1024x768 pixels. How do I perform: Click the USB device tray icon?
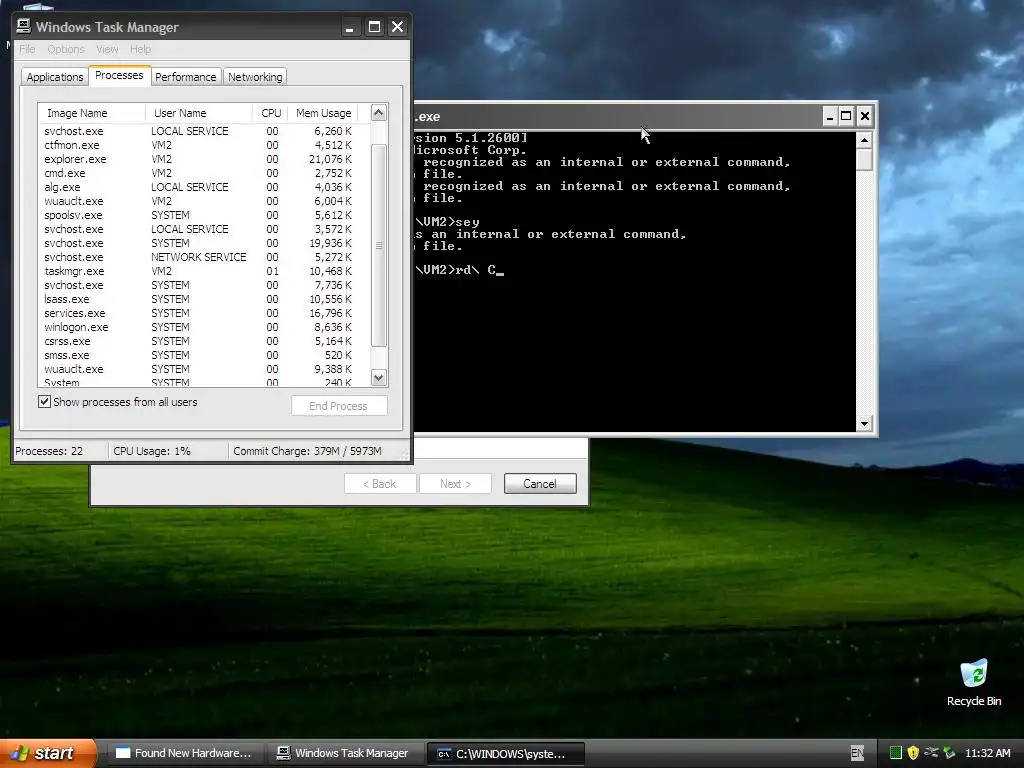[x=931, y=753]
